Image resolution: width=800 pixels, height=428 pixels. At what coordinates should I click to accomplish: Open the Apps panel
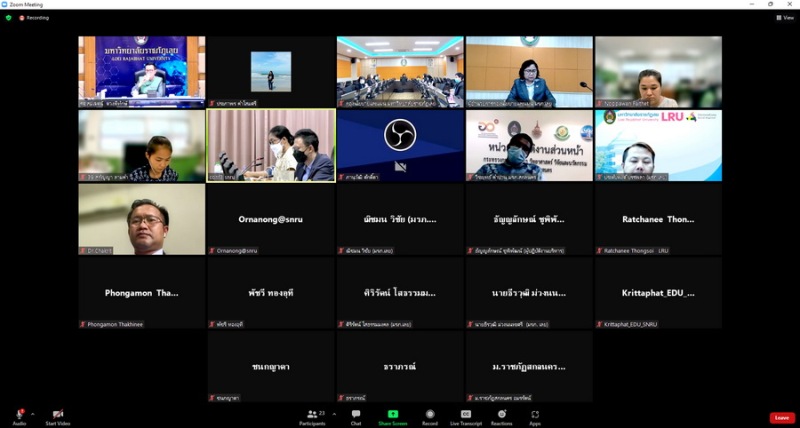(x=535, y=415)
